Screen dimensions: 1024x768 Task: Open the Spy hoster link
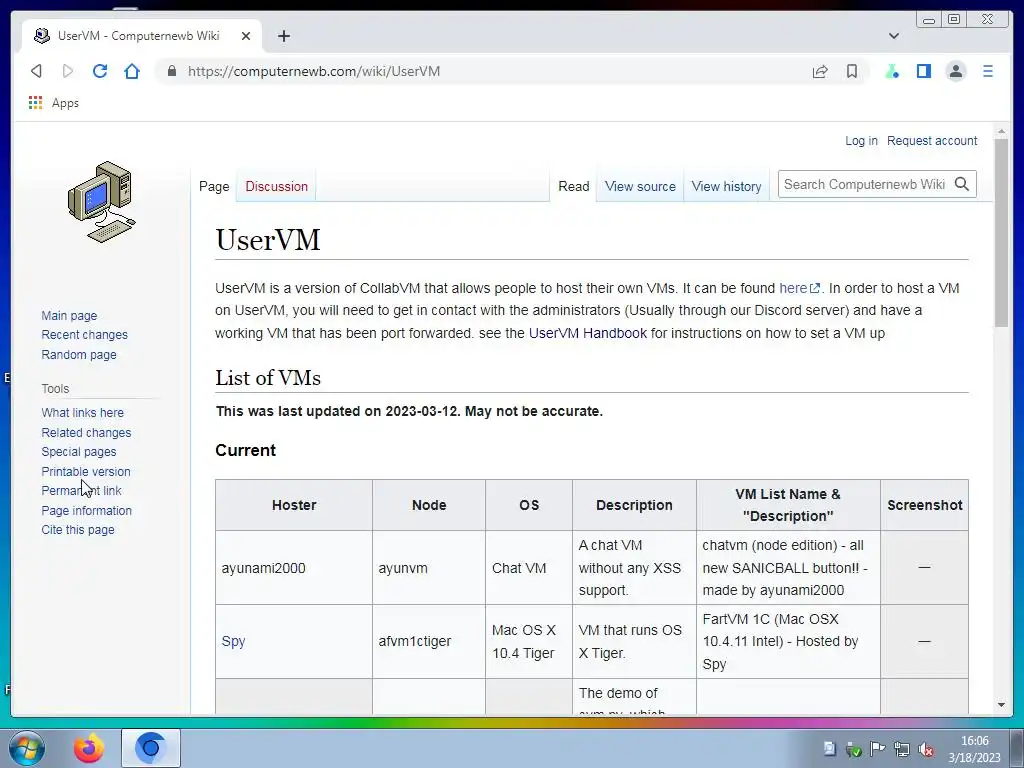(x=233, y=641)
